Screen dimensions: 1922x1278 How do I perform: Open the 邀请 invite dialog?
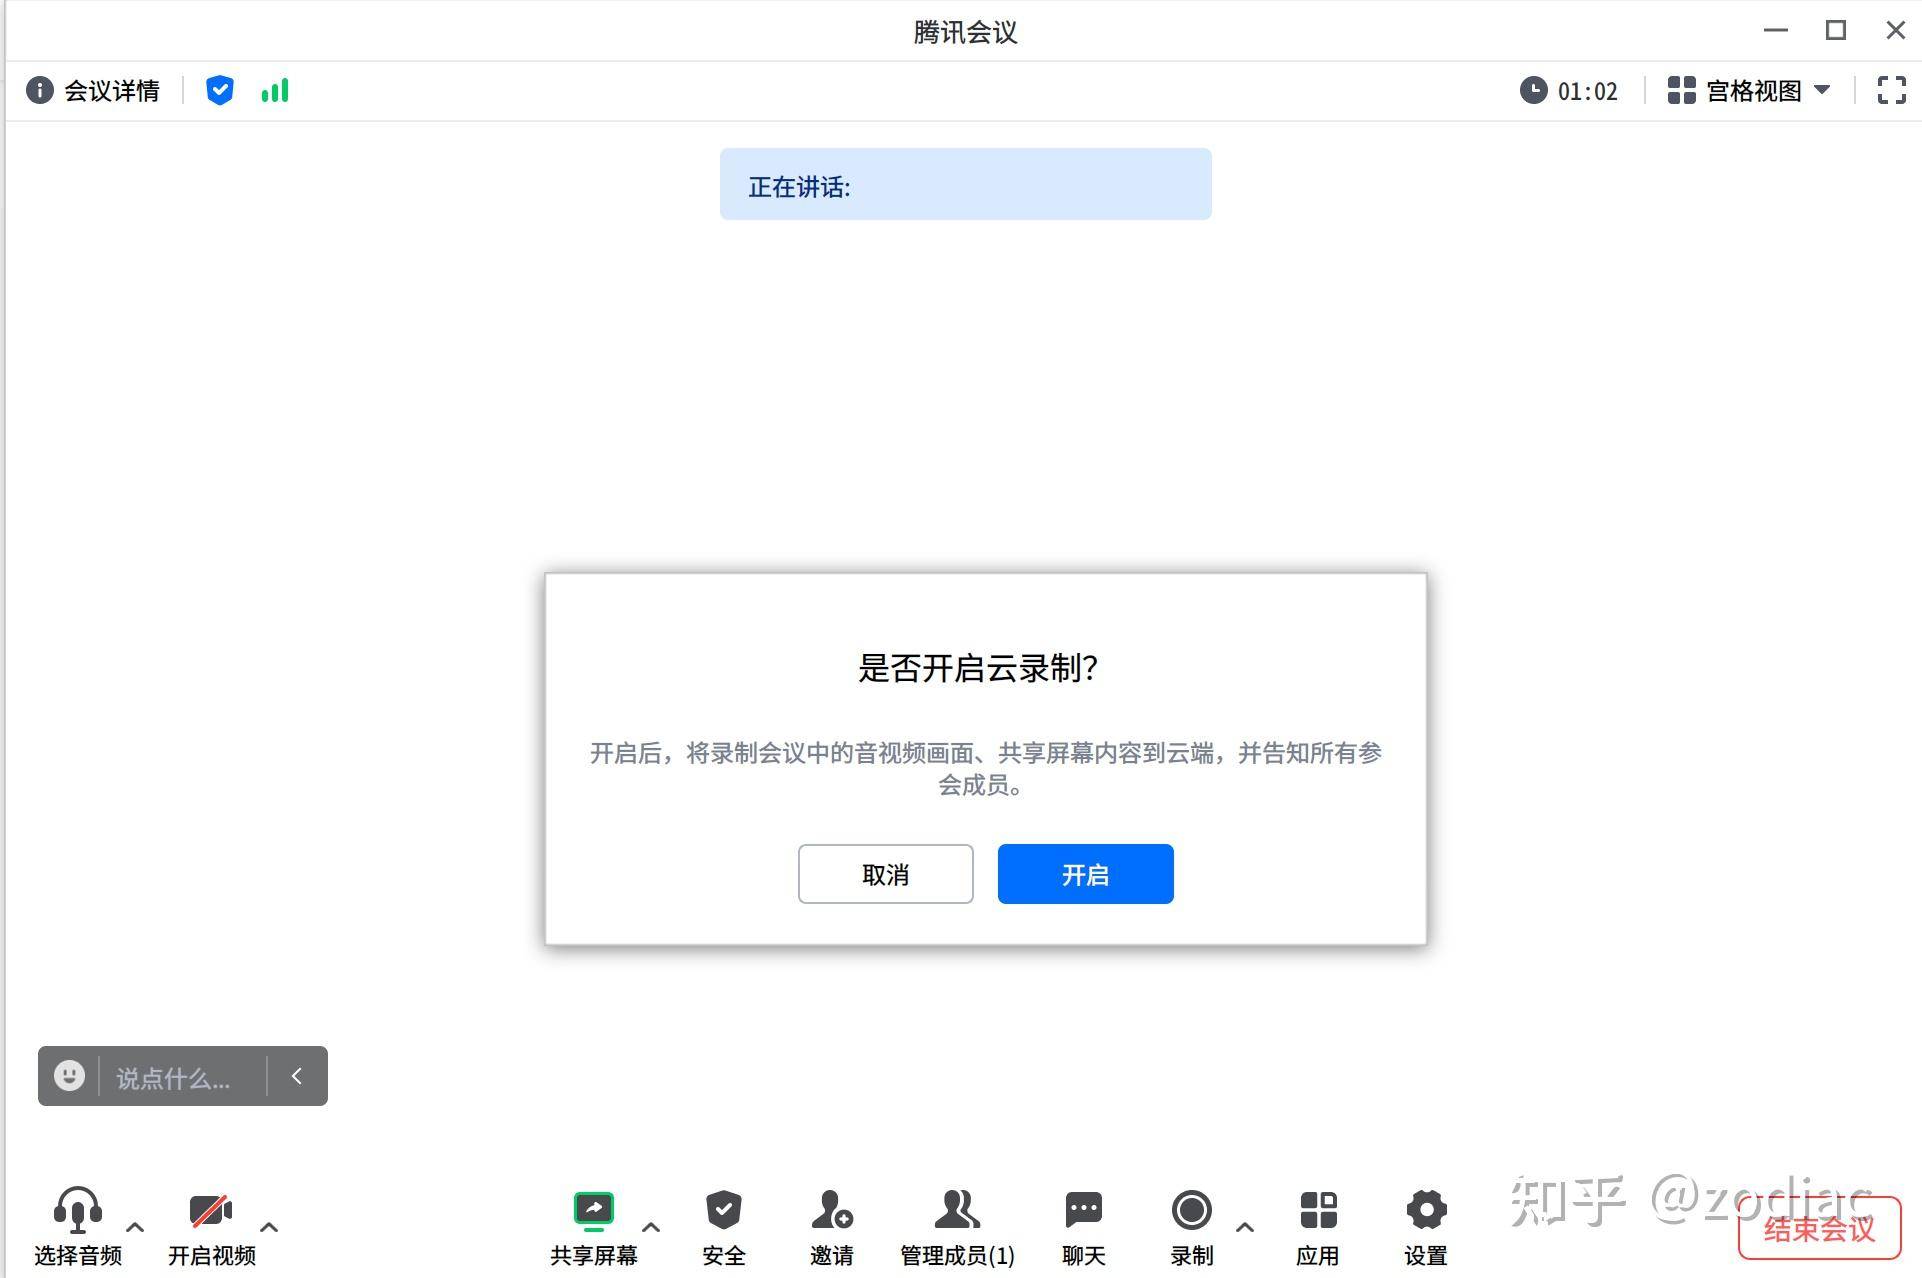[832, 1227]
